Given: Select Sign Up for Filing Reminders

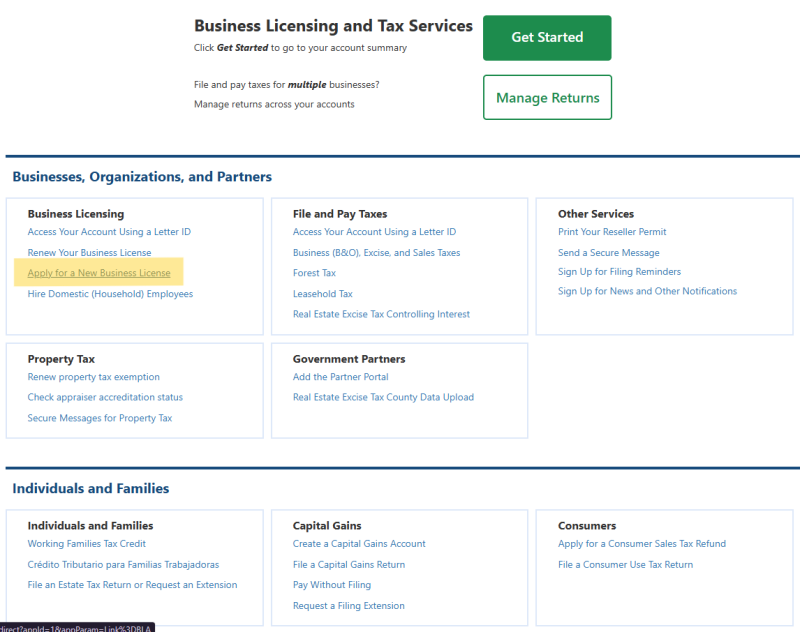Looking at the screenshot, I should point(619,272).
